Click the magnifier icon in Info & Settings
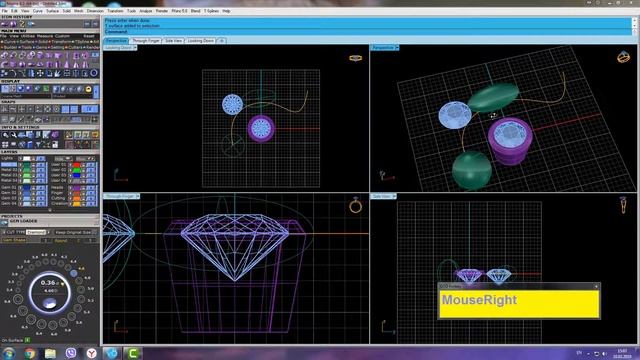The image size is (640, 360). point(5,135)
